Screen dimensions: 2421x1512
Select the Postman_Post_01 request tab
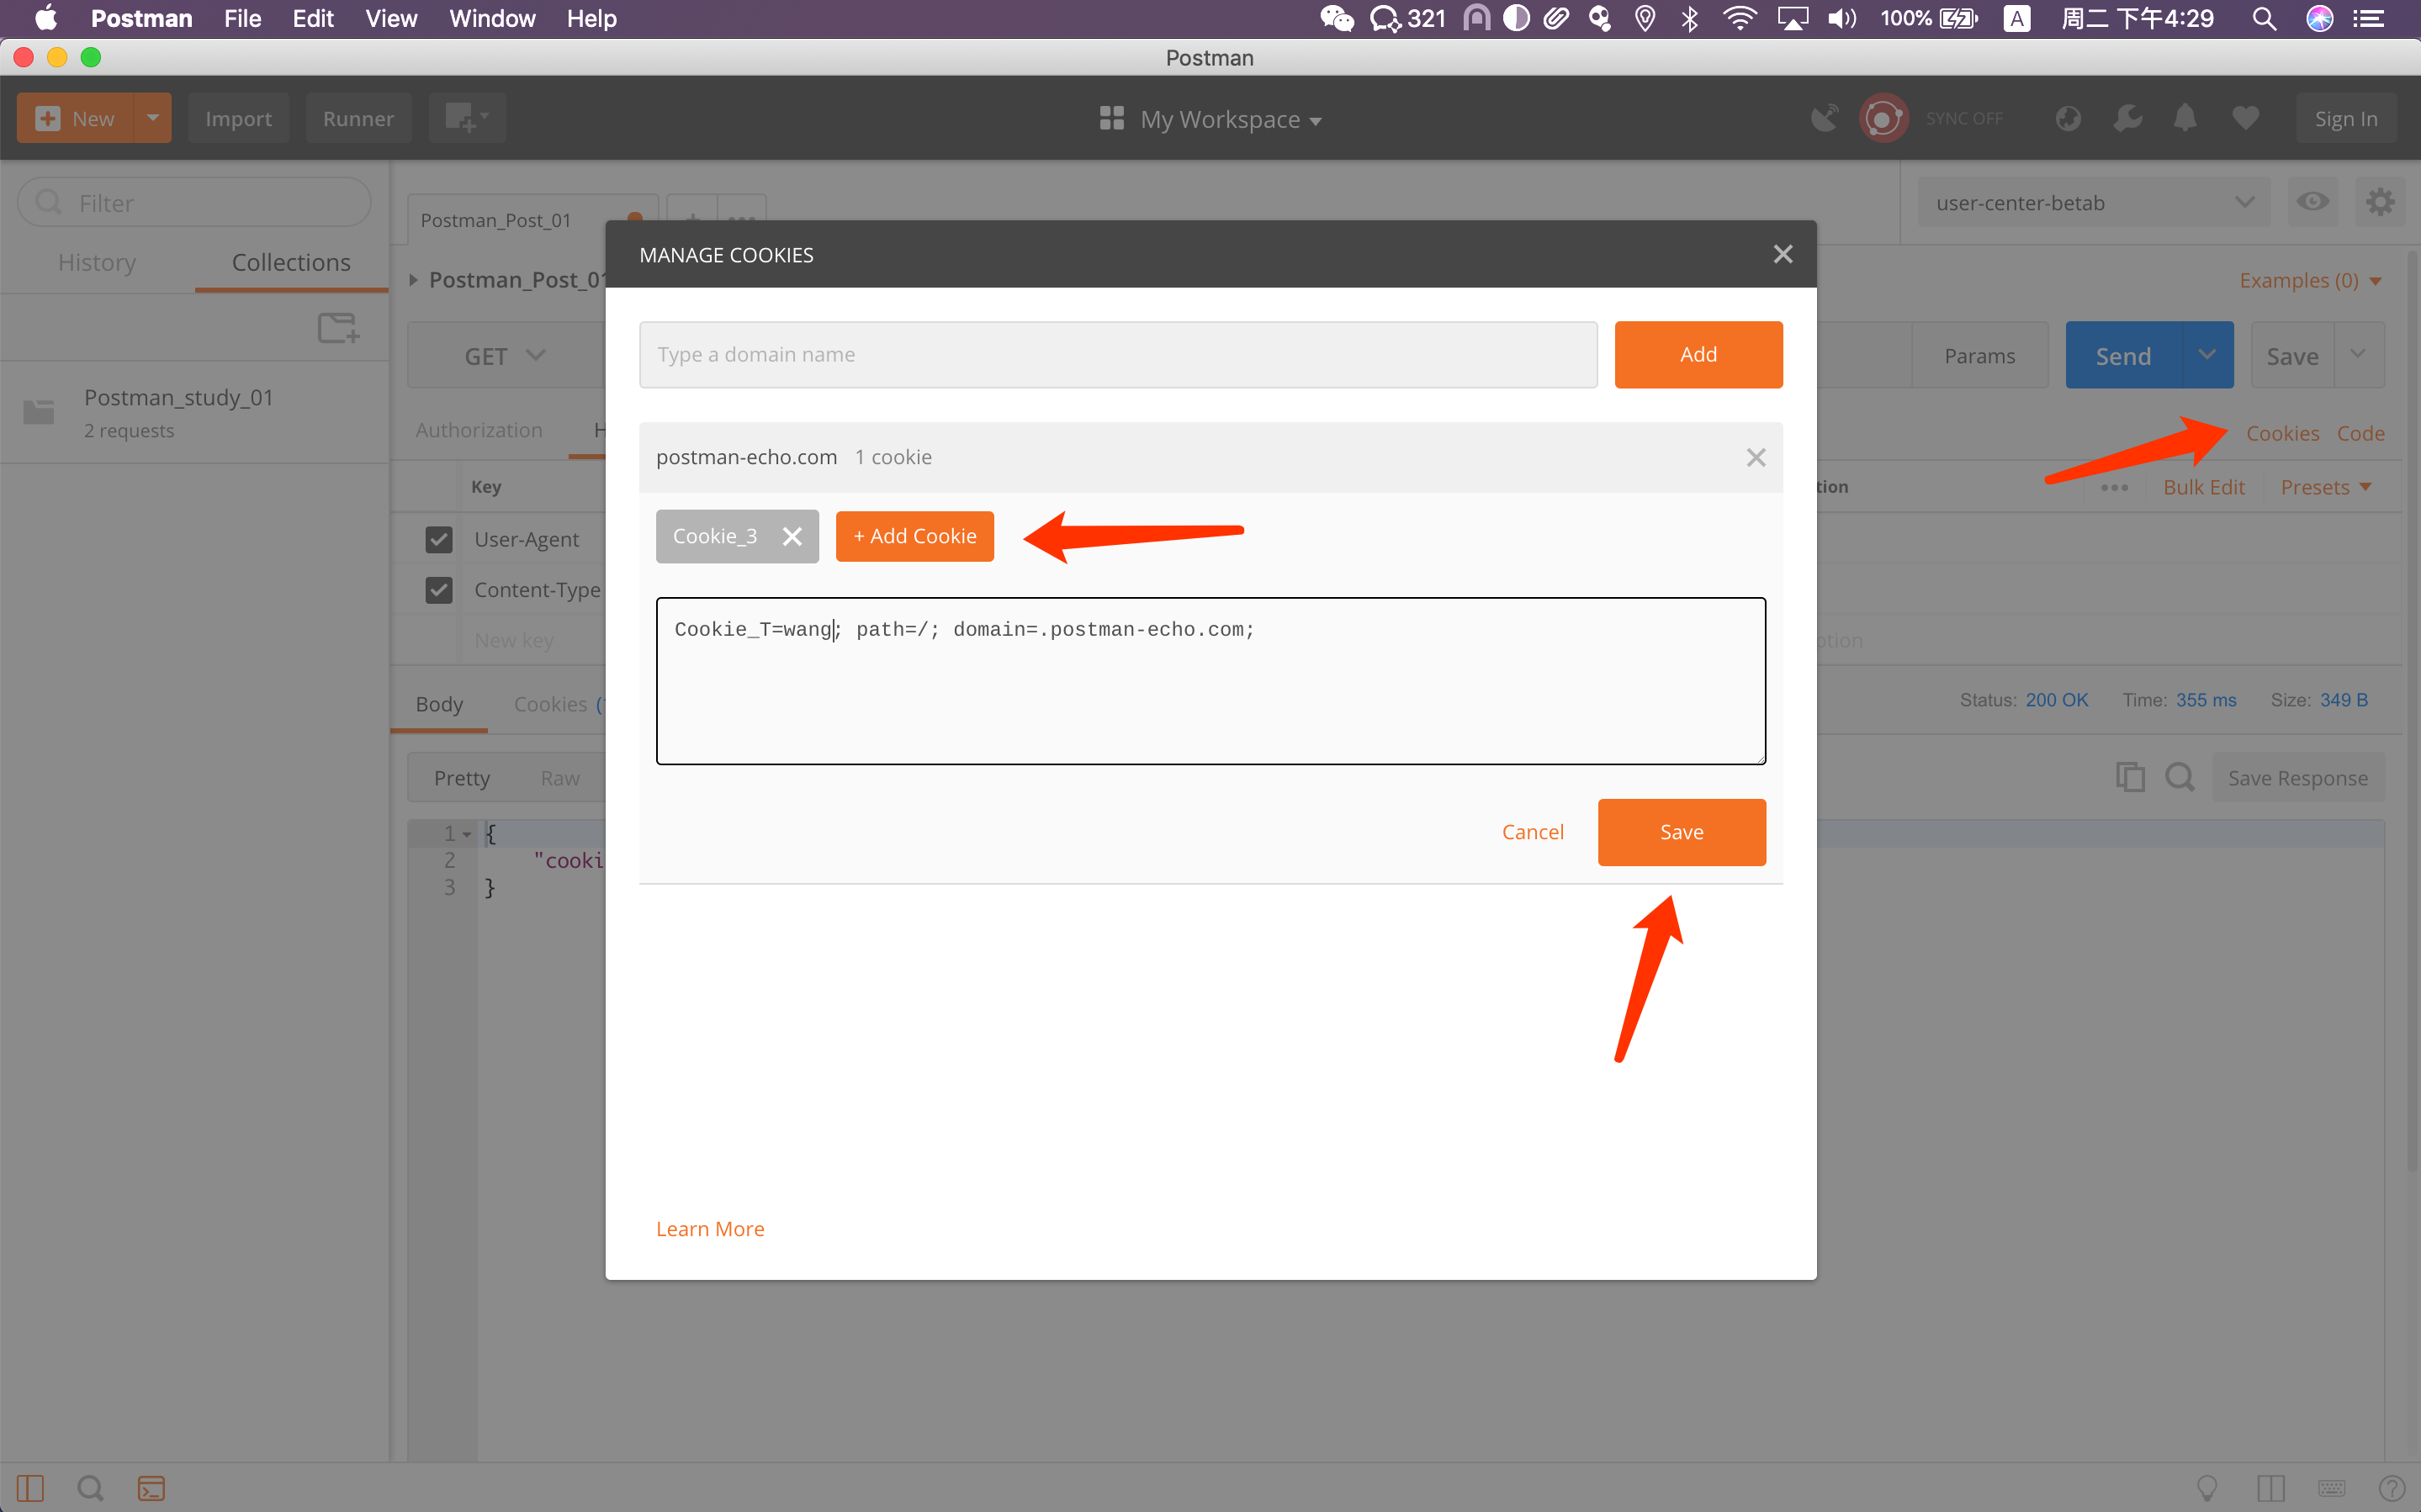531,220
